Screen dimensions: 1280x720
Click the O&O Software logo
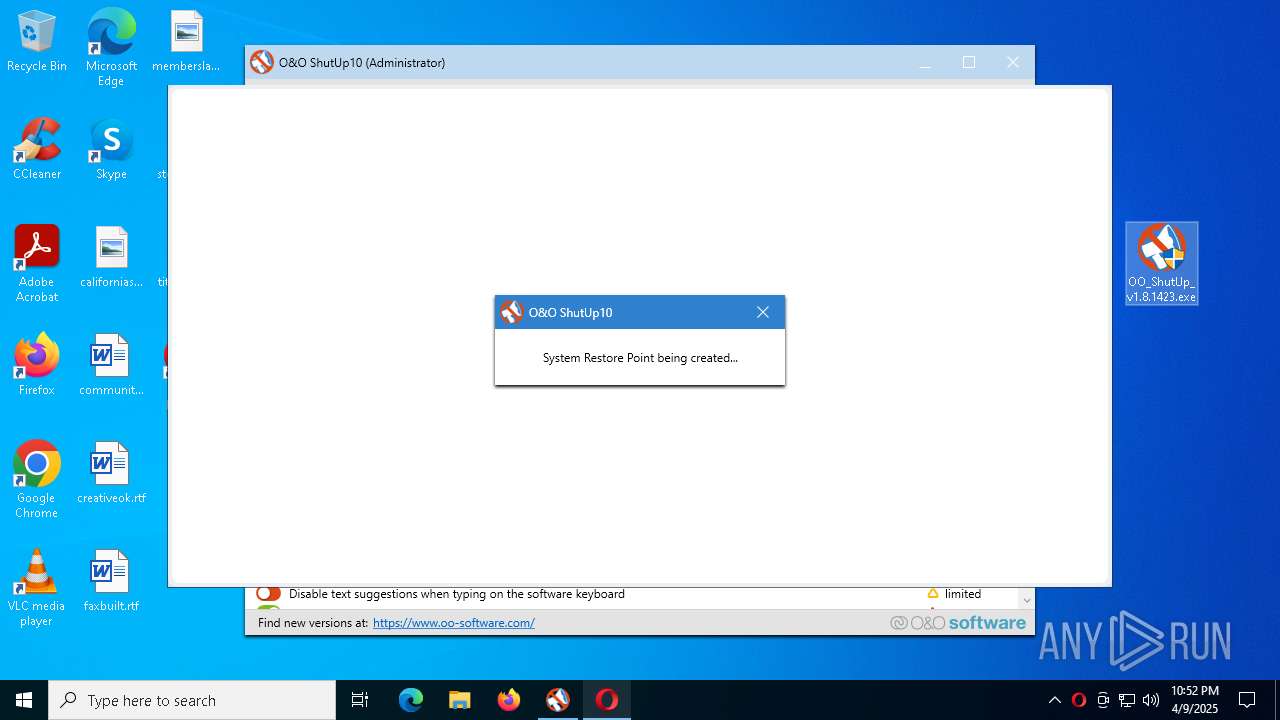pos(958,623)
